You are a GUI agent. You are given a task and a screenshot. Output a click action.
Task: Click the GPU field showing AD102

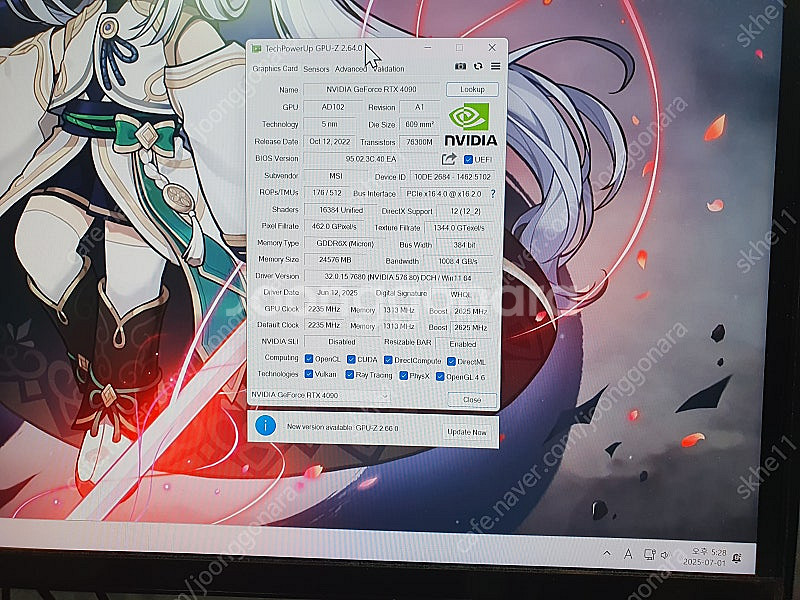(333, 107)
